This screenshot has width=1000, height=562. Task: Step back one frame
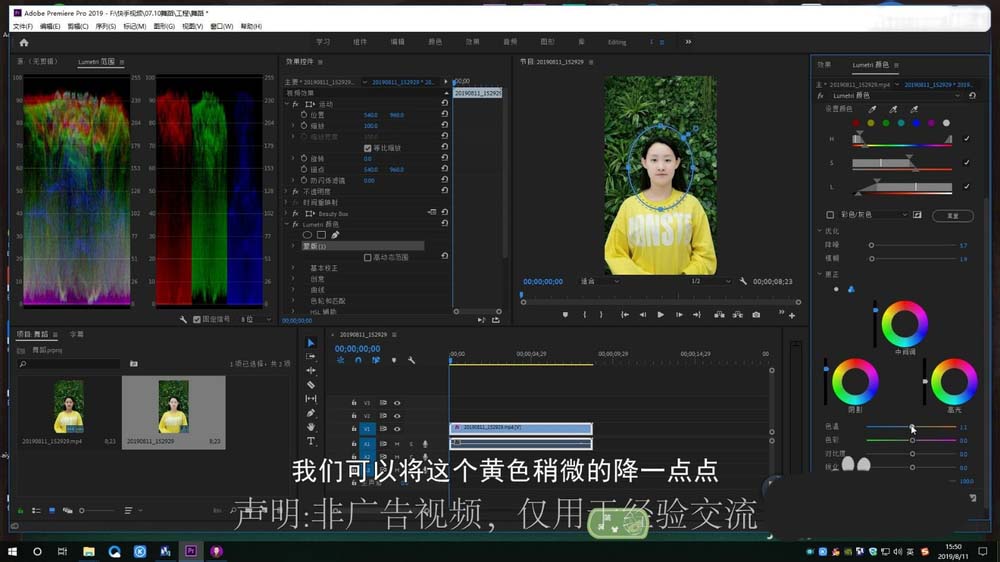tap(643, 314)
